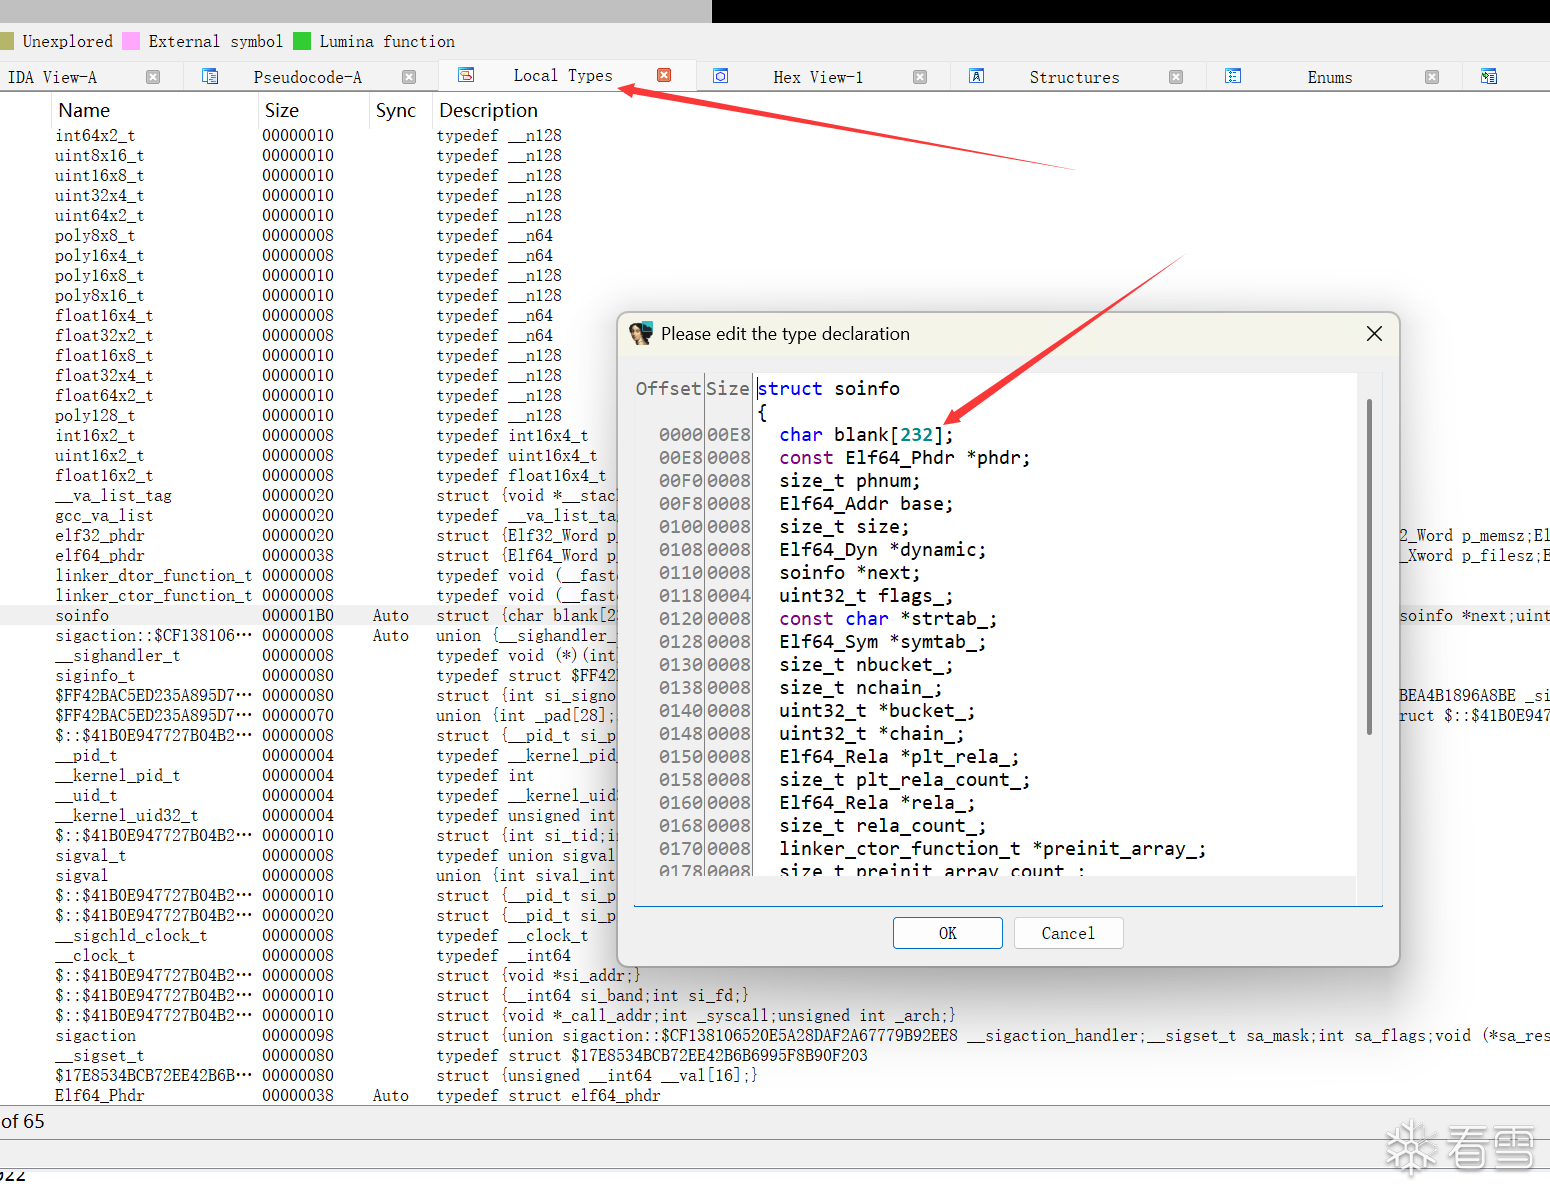
Task: Close the Hex View-1 tab
Action: point(920,77)
